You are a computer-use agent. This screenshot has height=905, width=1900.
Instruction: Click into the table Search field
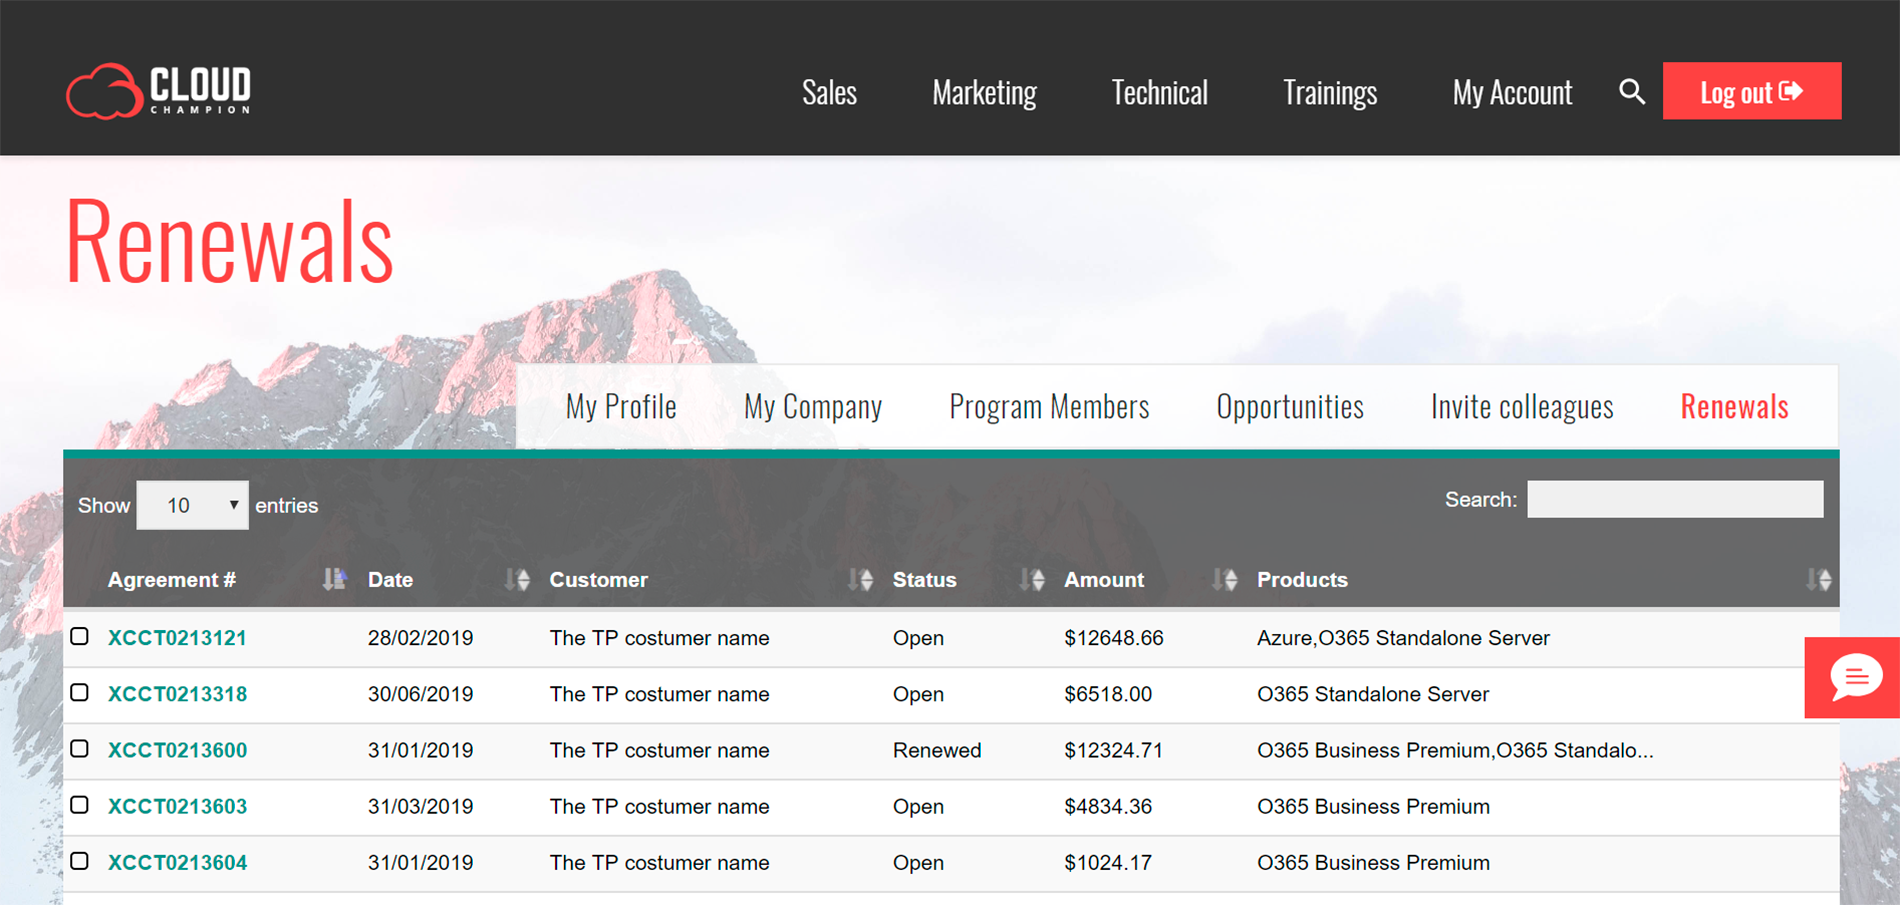pos(1674,499)
